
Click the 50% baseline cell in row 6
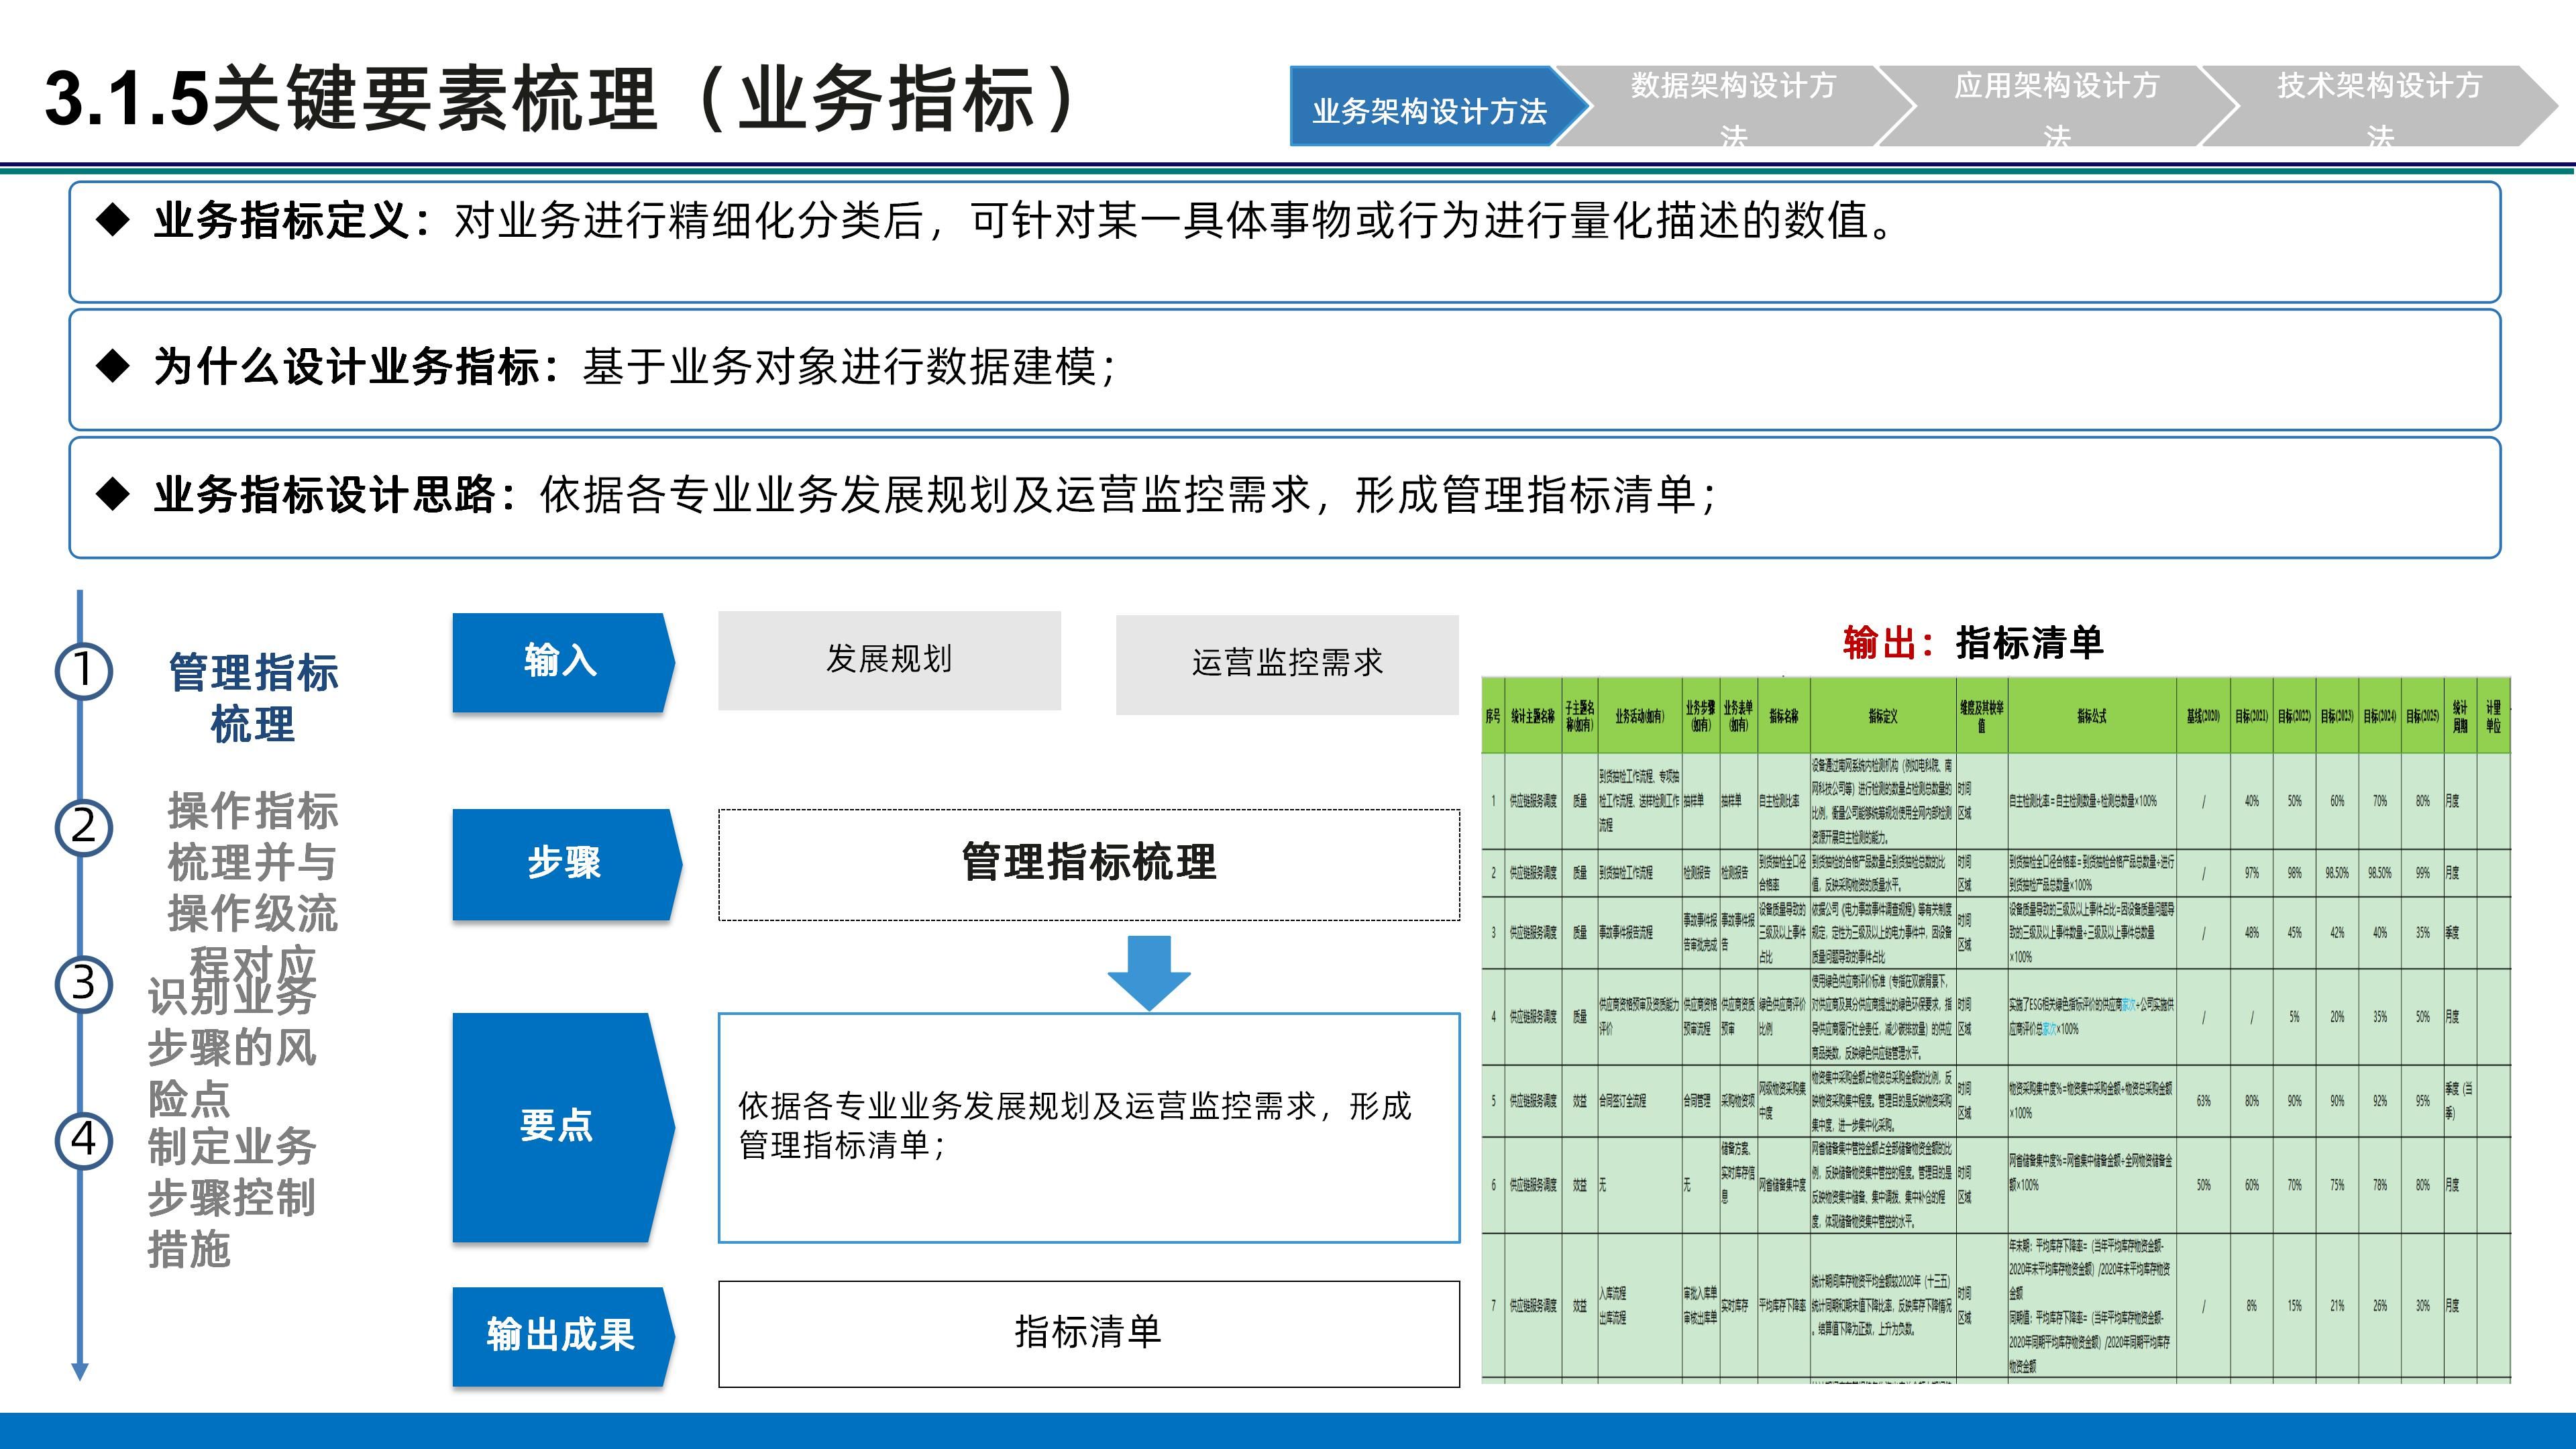2203,1185
